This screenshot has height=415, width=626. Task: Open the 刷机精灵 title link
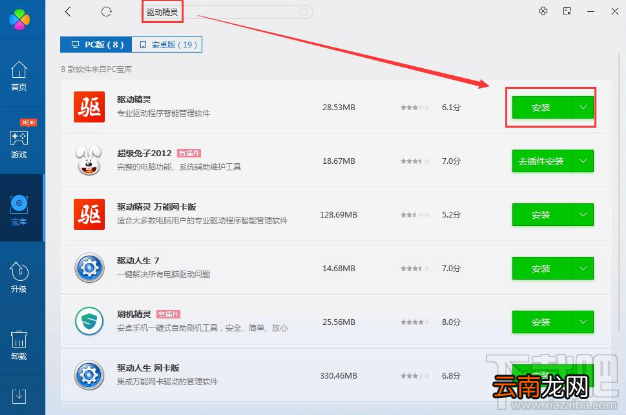134,314
